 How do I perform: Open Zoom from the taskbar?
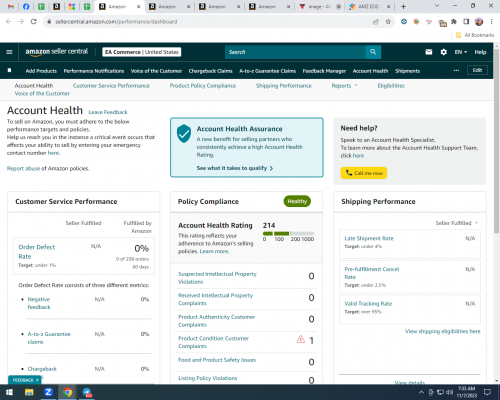[x=48, y=392]
